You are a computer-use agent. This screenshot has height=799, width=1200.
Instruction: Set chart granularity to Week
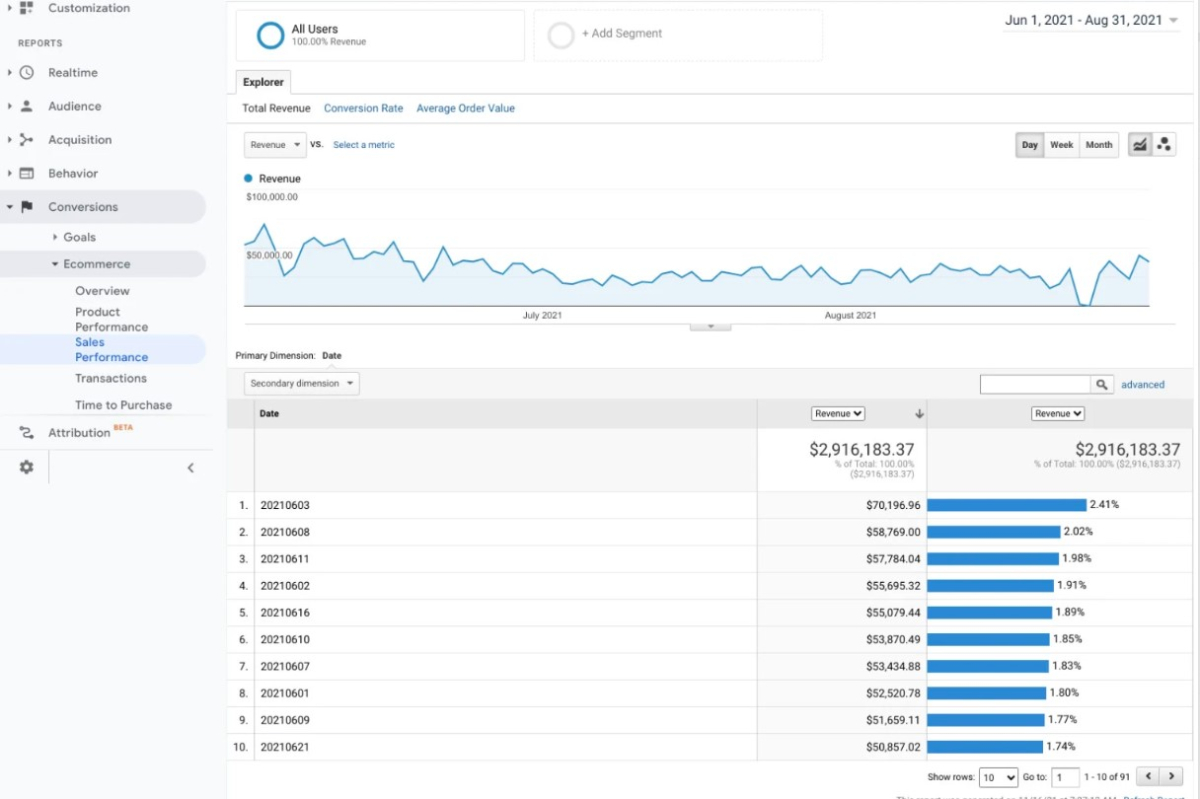point(1061,145)
